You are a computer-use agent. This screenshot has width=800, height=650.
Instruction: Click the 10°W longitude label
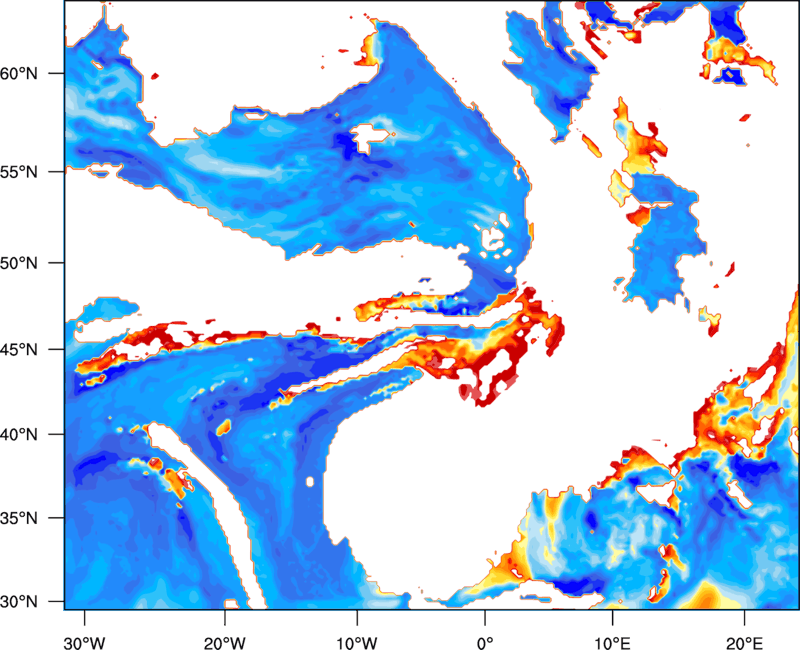(357, 642)
